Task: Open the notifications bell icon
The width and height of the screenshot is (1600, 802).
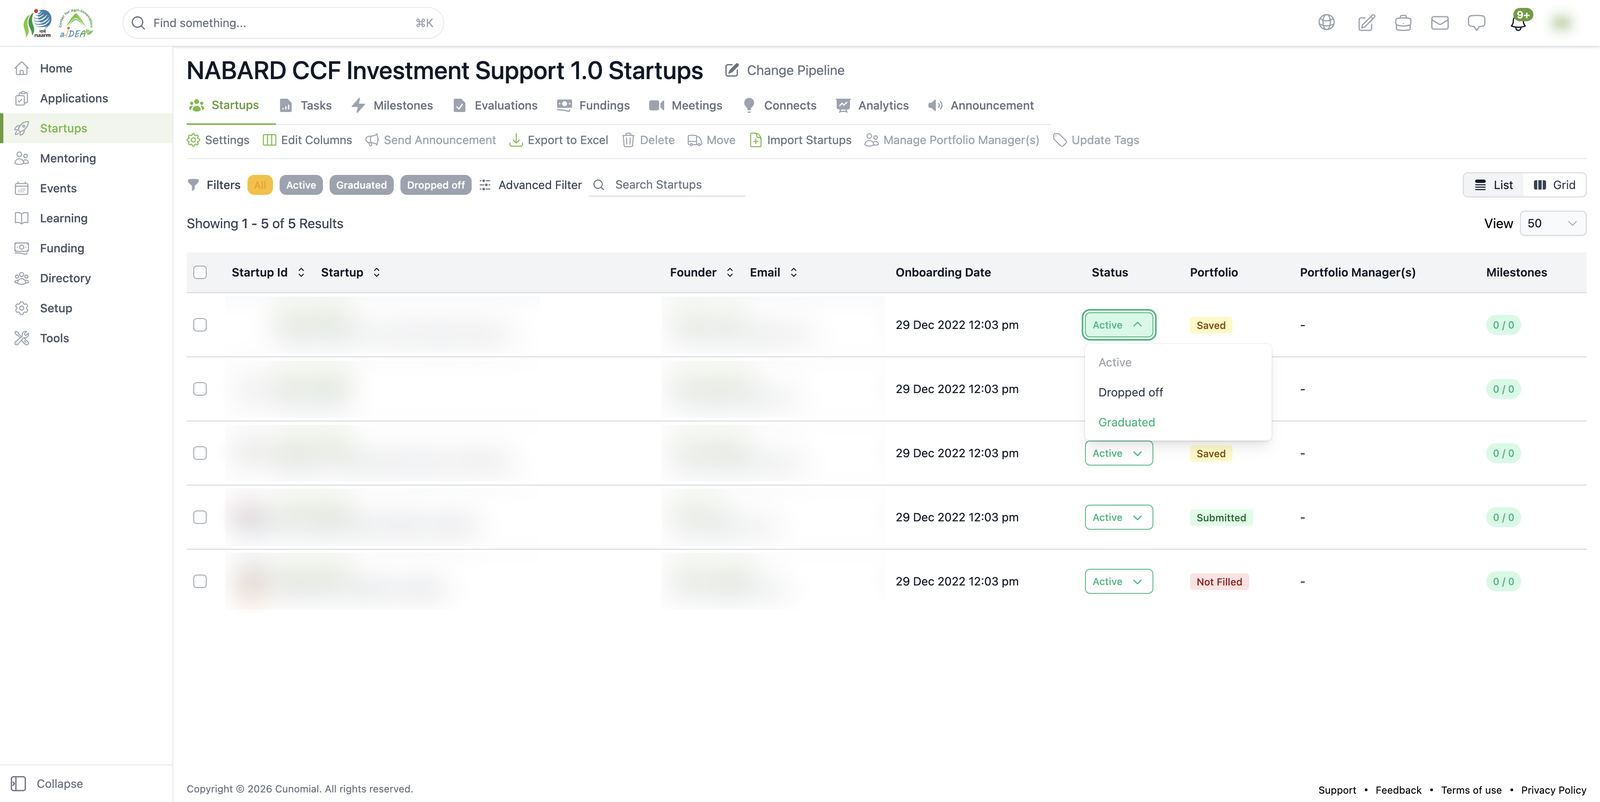Action: [1518, 22]
